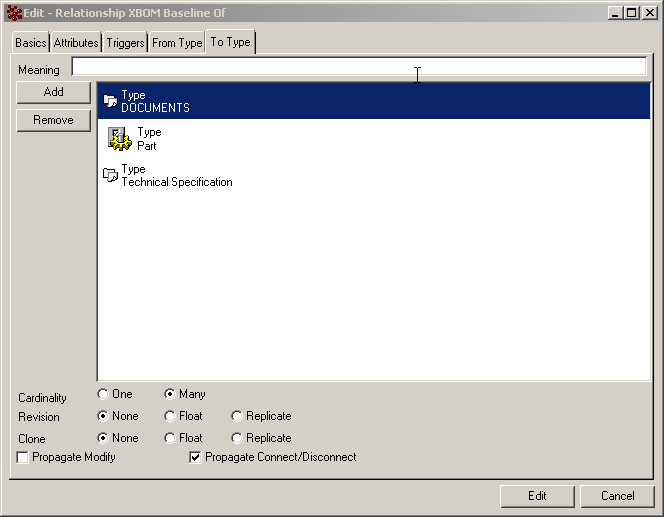Set Clone to Replicate
This screenshot has width=664, height=517.
pyautogui.click(x=237, y=438)
